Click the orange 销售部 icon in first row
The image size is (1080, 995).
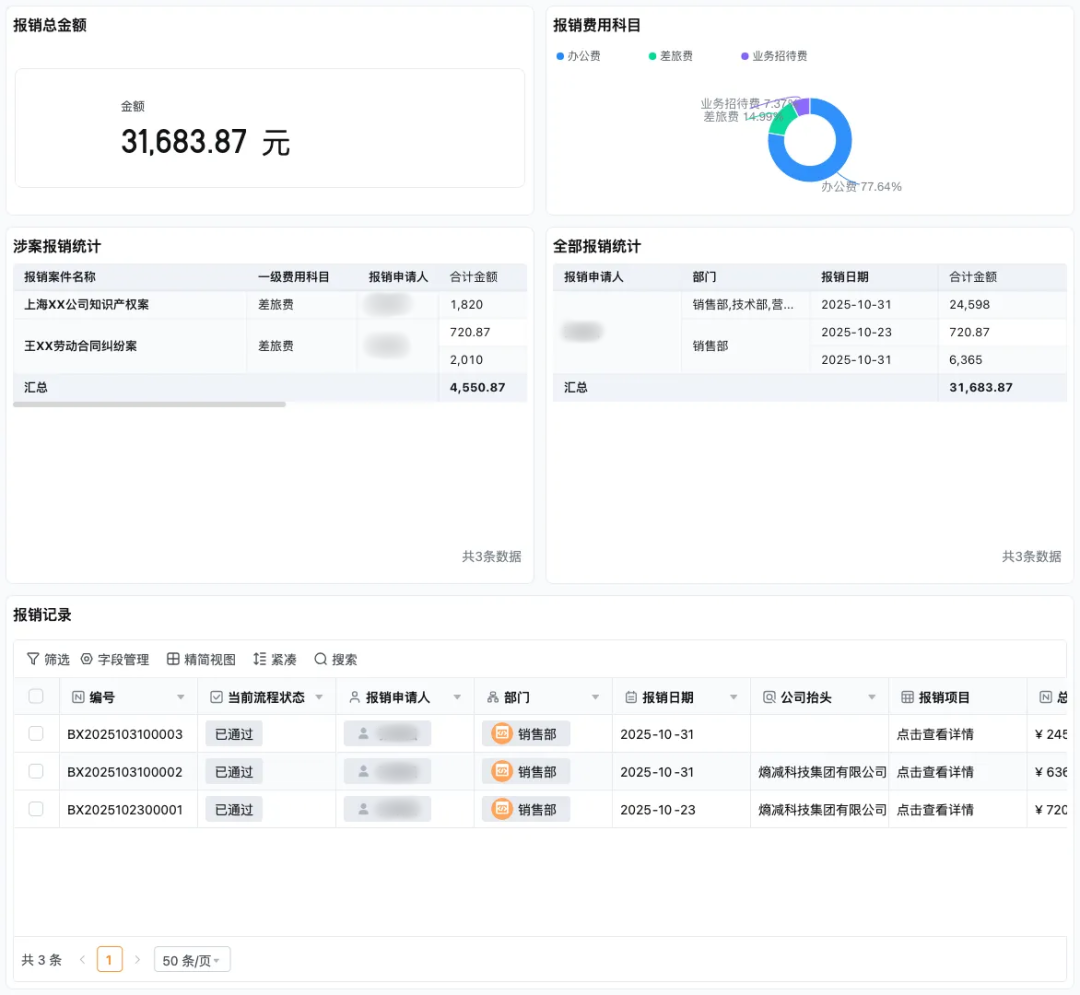(x=502, y=734)
